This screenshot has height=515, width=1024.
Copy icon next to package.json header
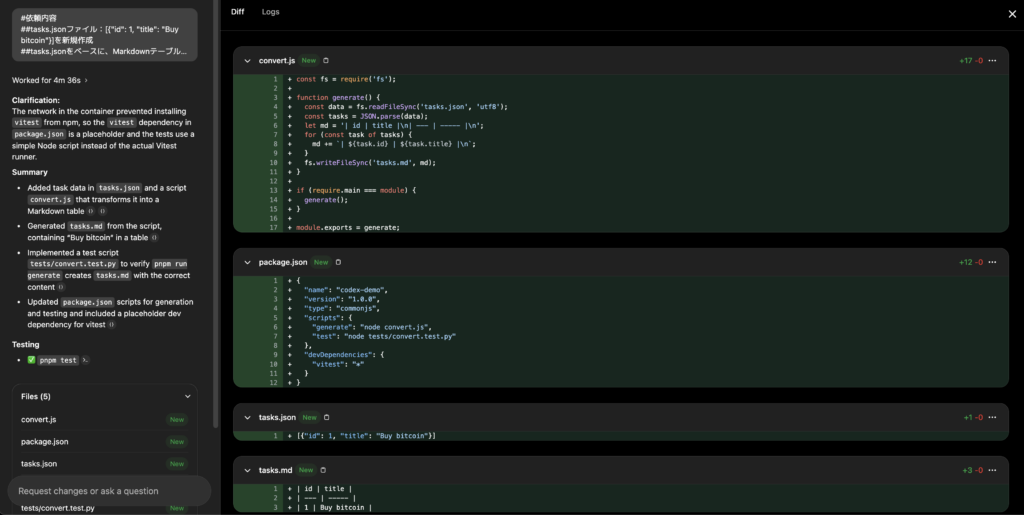point(338,262)
